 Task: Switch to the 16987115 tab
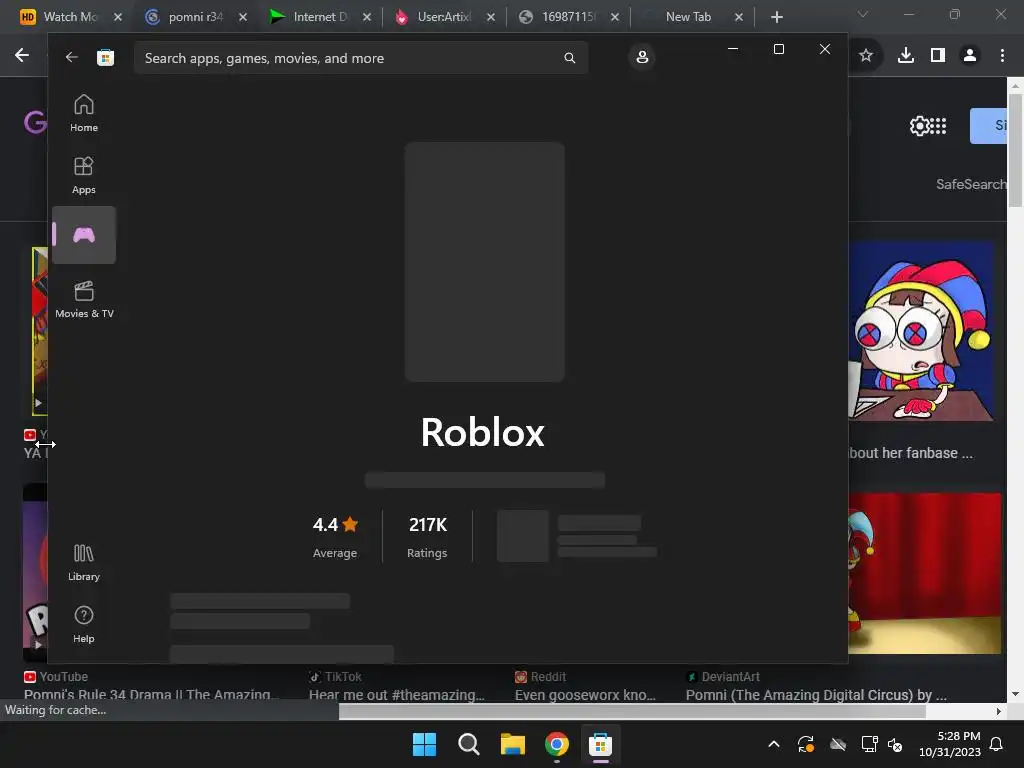tap(568, 17)
